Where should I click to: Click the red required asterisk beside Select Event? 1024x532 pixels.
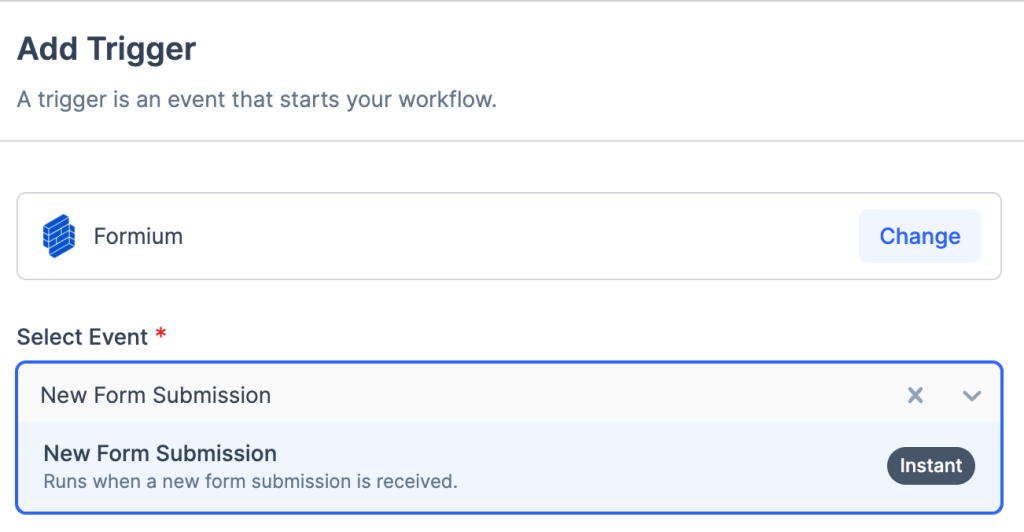point(160,337)
